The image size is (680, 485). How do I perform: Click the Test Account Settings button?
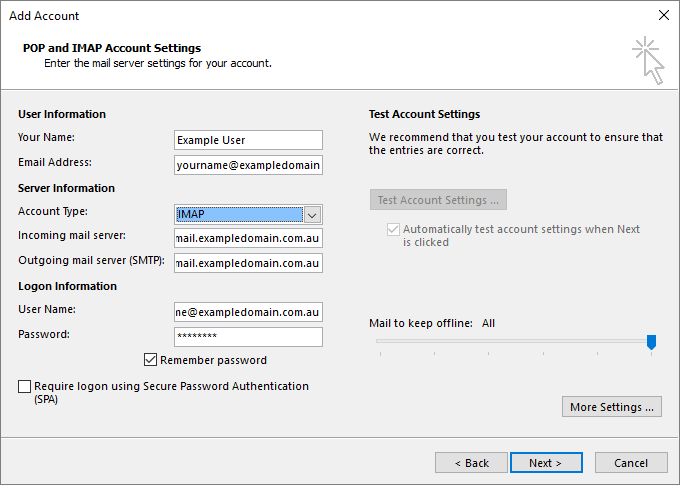coord(438,199)
